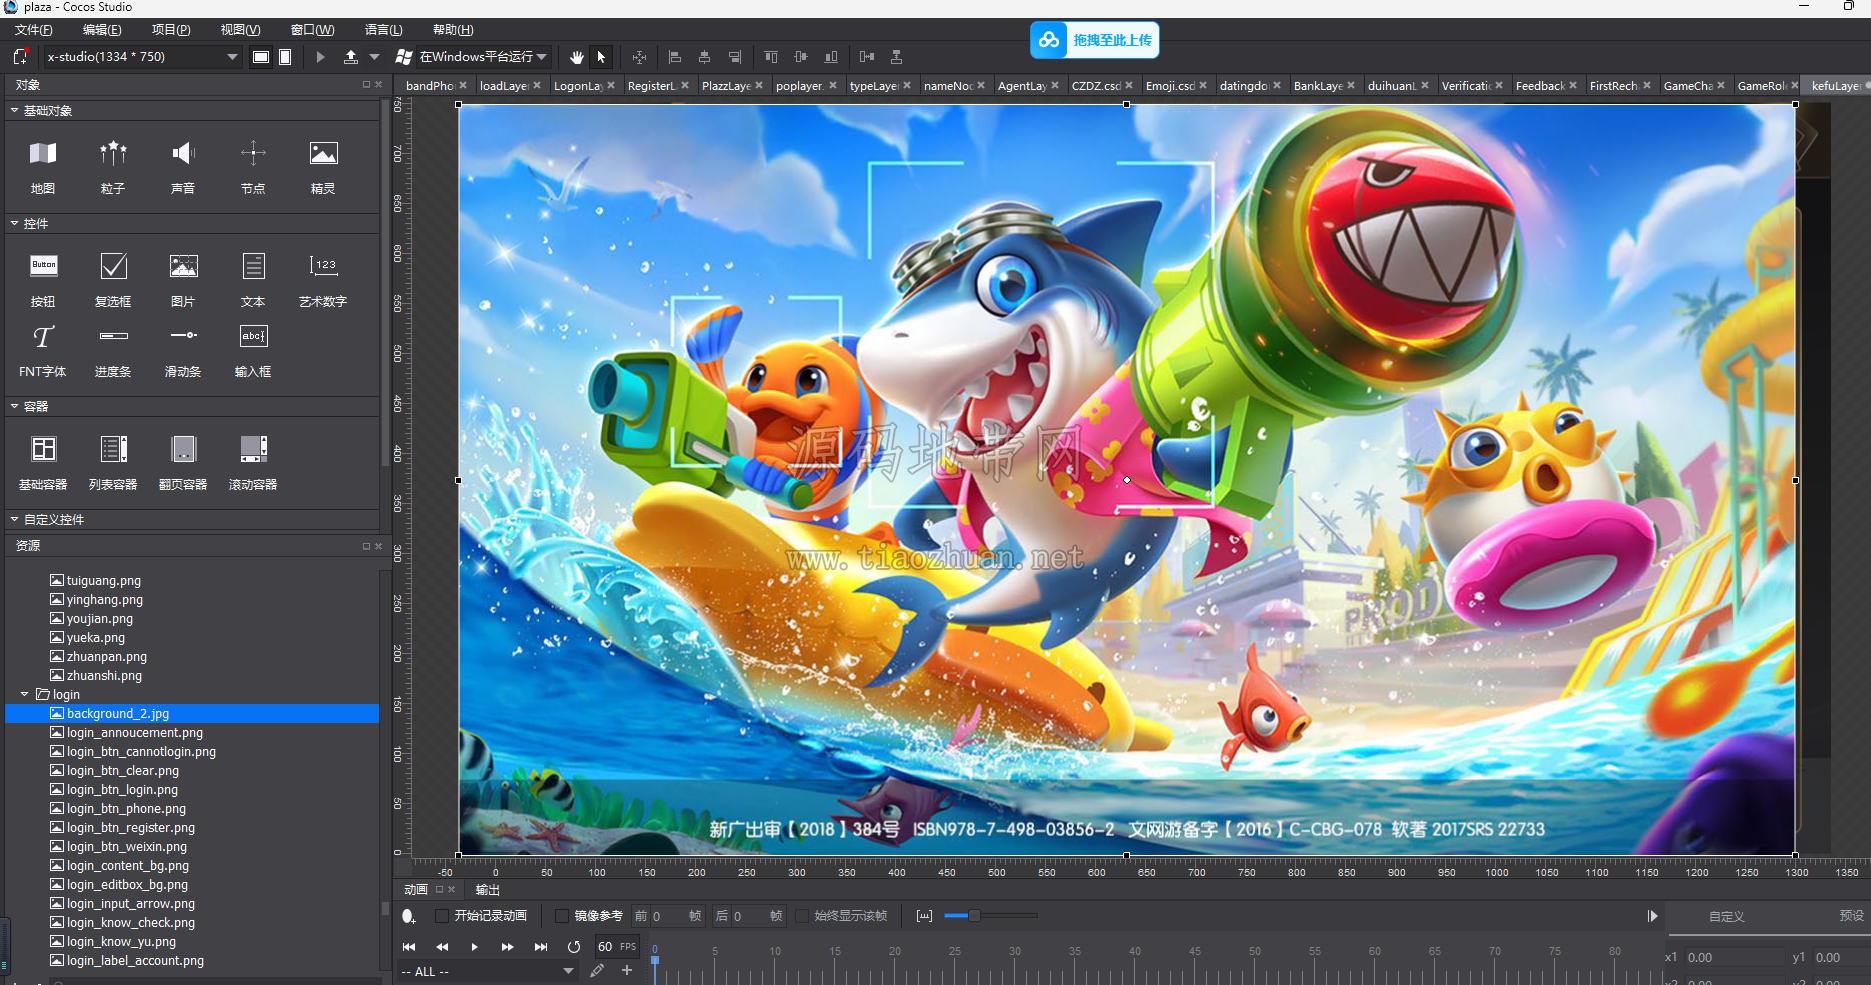
Task: Activate the hand pan tool in toolbar
Action: (576, 57)
